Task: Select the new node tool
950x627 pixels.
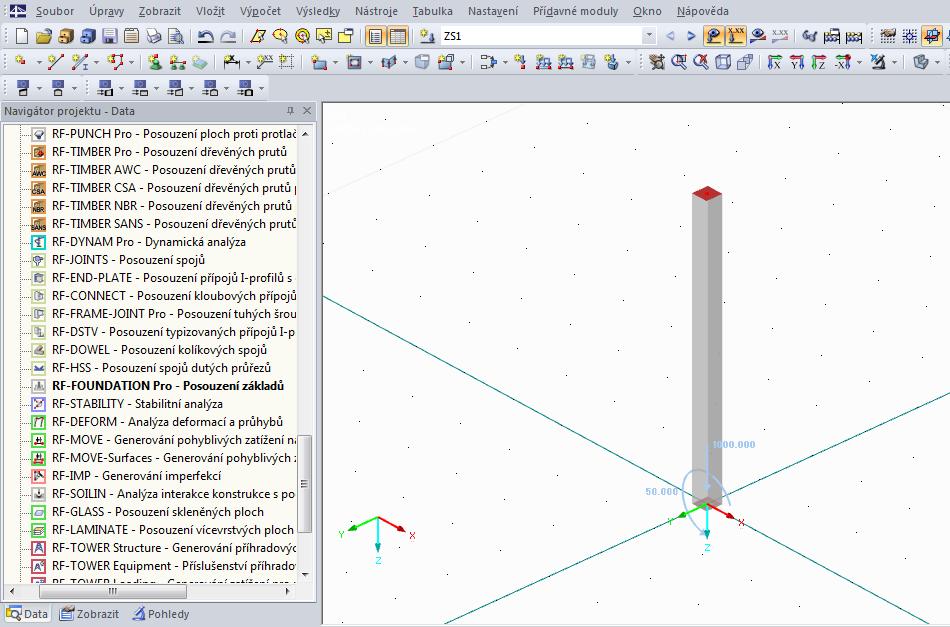Action: pos(21,62)
